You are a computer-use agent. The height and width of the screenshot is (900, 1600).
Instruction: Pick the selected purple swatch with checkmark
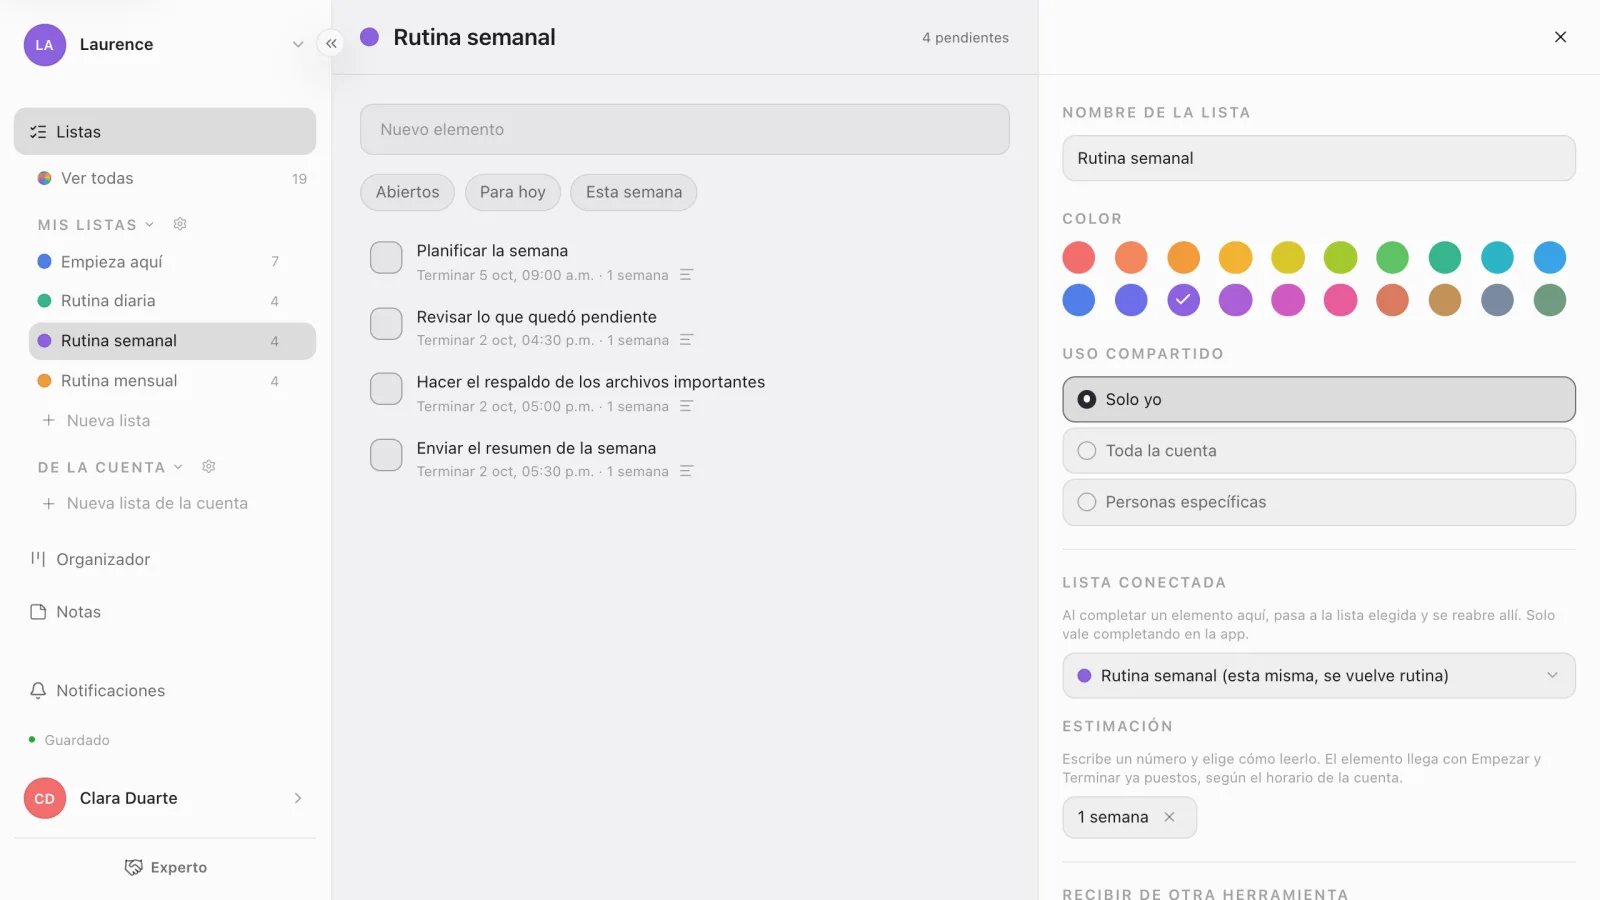pyautogui.click(x=1184, y=300)
